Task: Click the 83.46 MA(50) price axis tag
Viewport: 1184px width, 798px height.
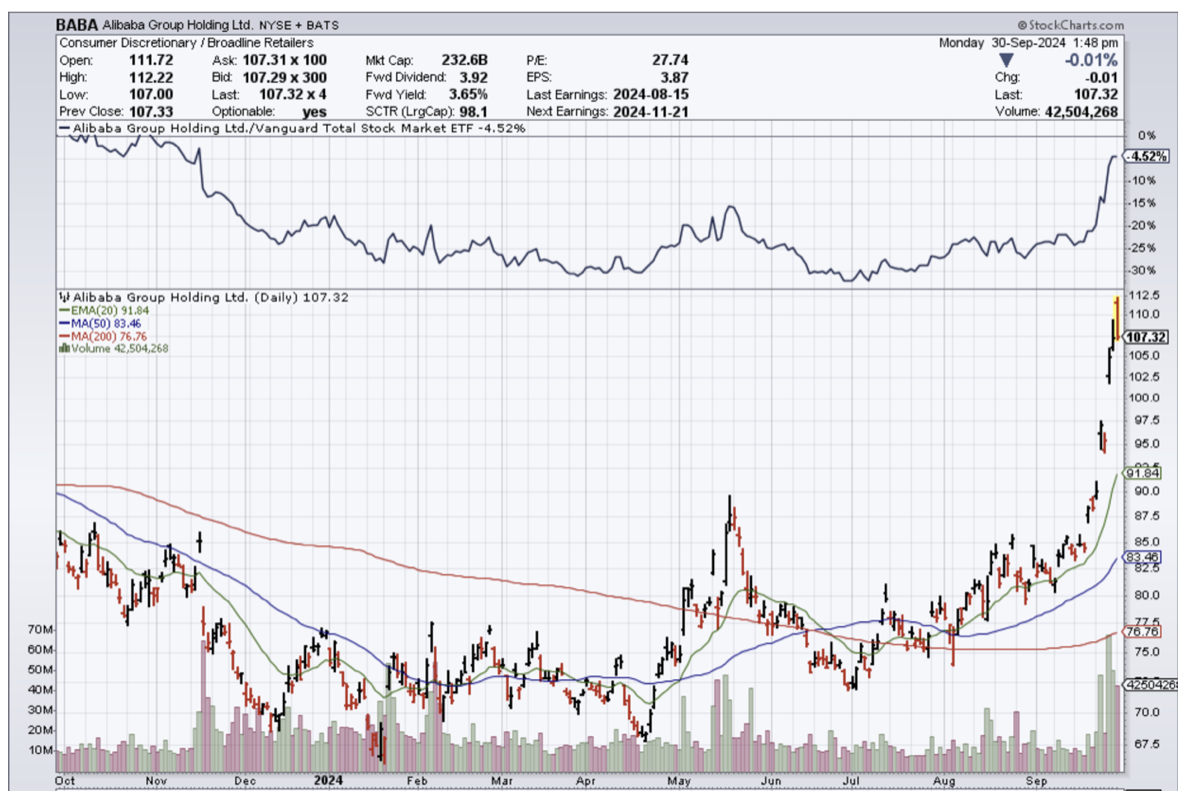Action: [1143, 558]
